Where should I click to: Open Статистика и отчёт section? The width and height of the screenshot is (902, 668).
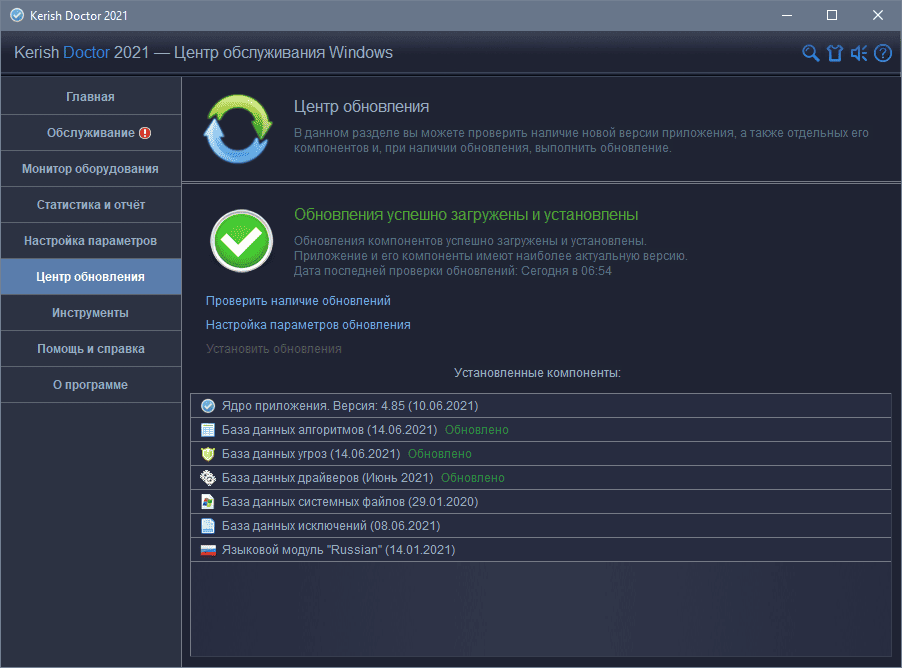(x=91, y=205)
